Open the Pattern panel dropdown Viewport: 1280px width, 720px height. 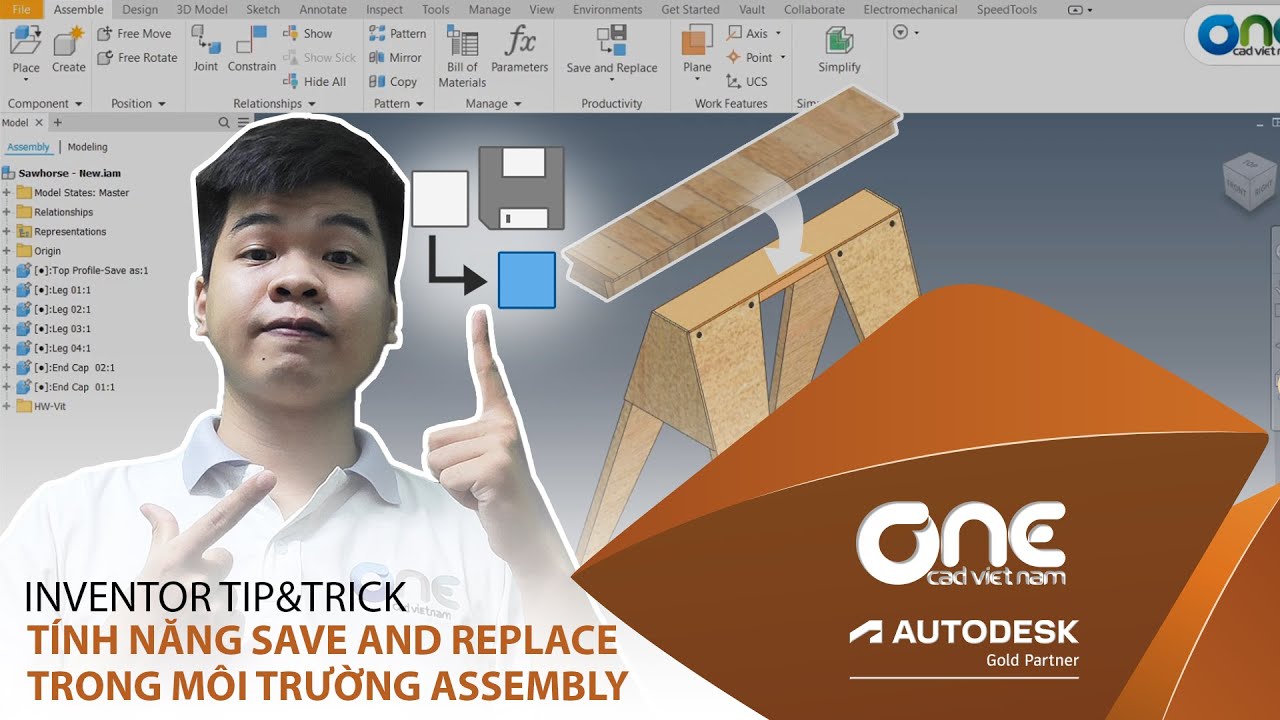419,104
